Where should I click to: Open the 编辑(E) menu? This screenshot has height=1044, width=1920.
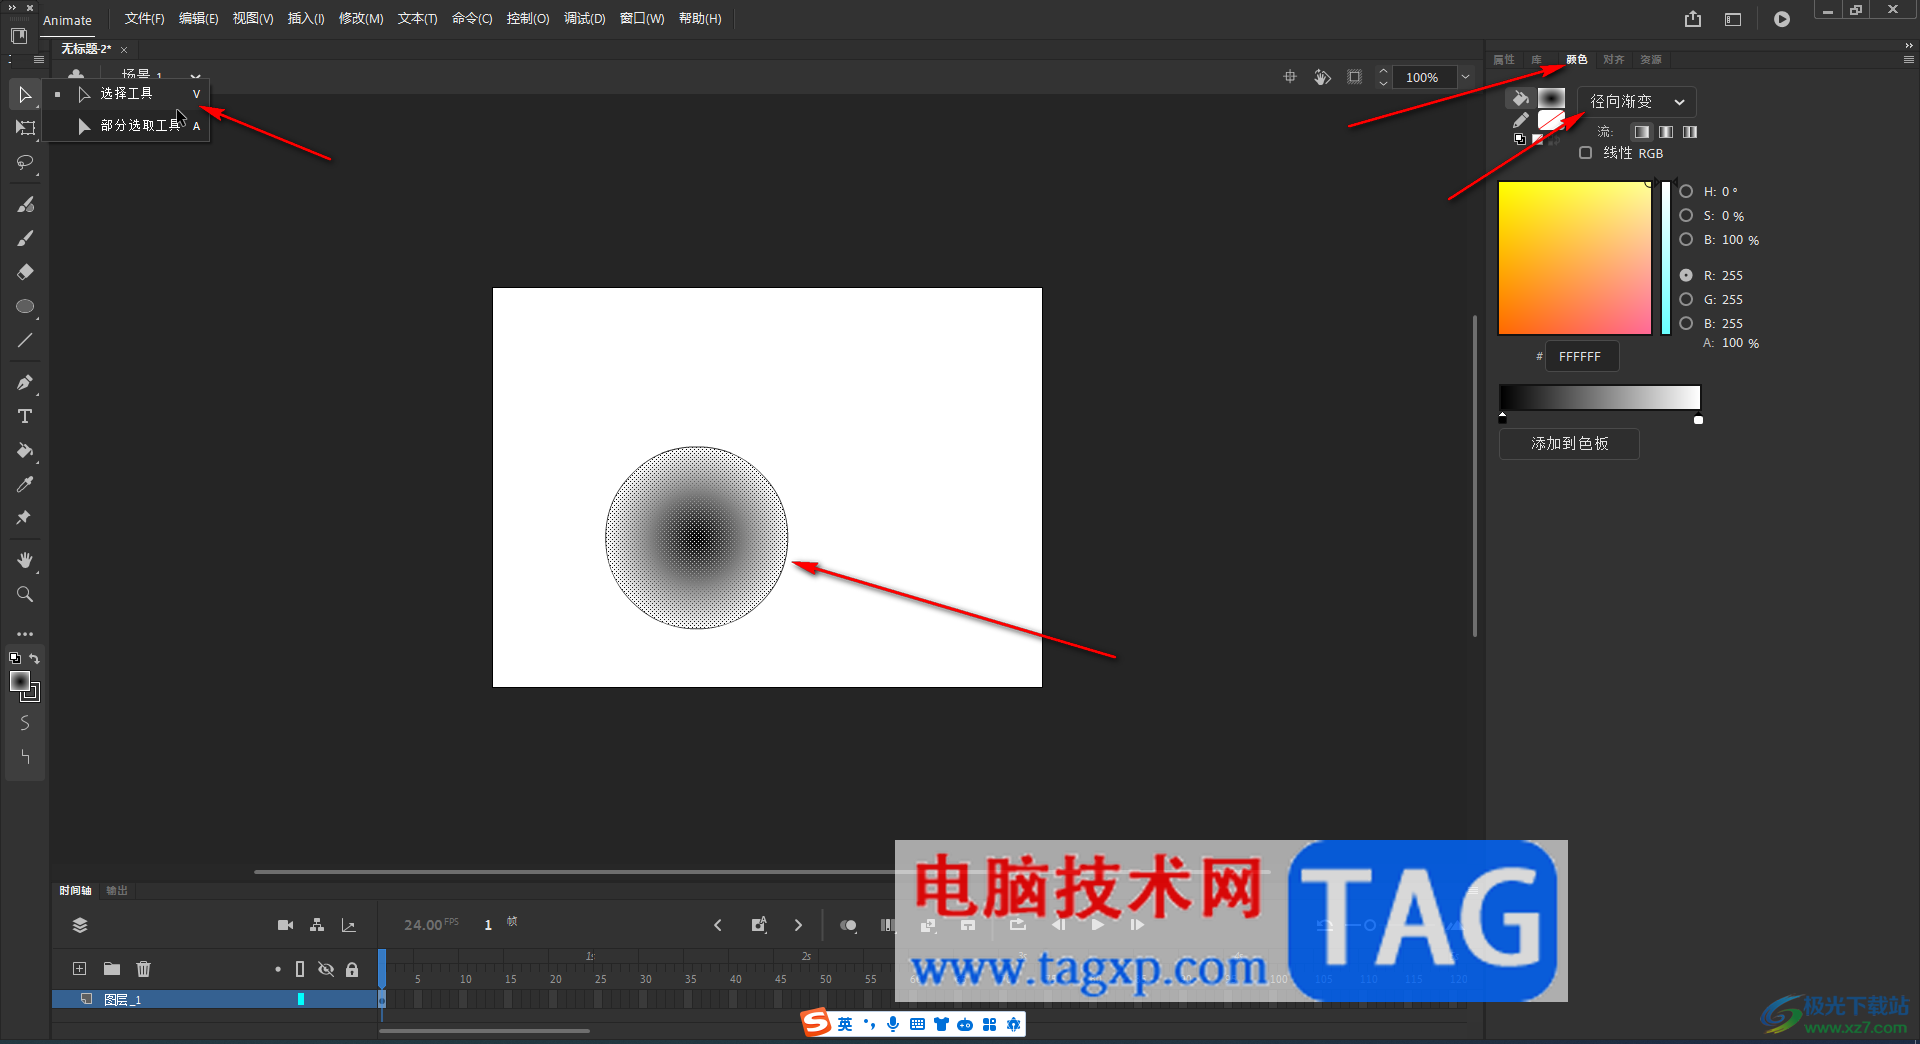pos(198,19)
